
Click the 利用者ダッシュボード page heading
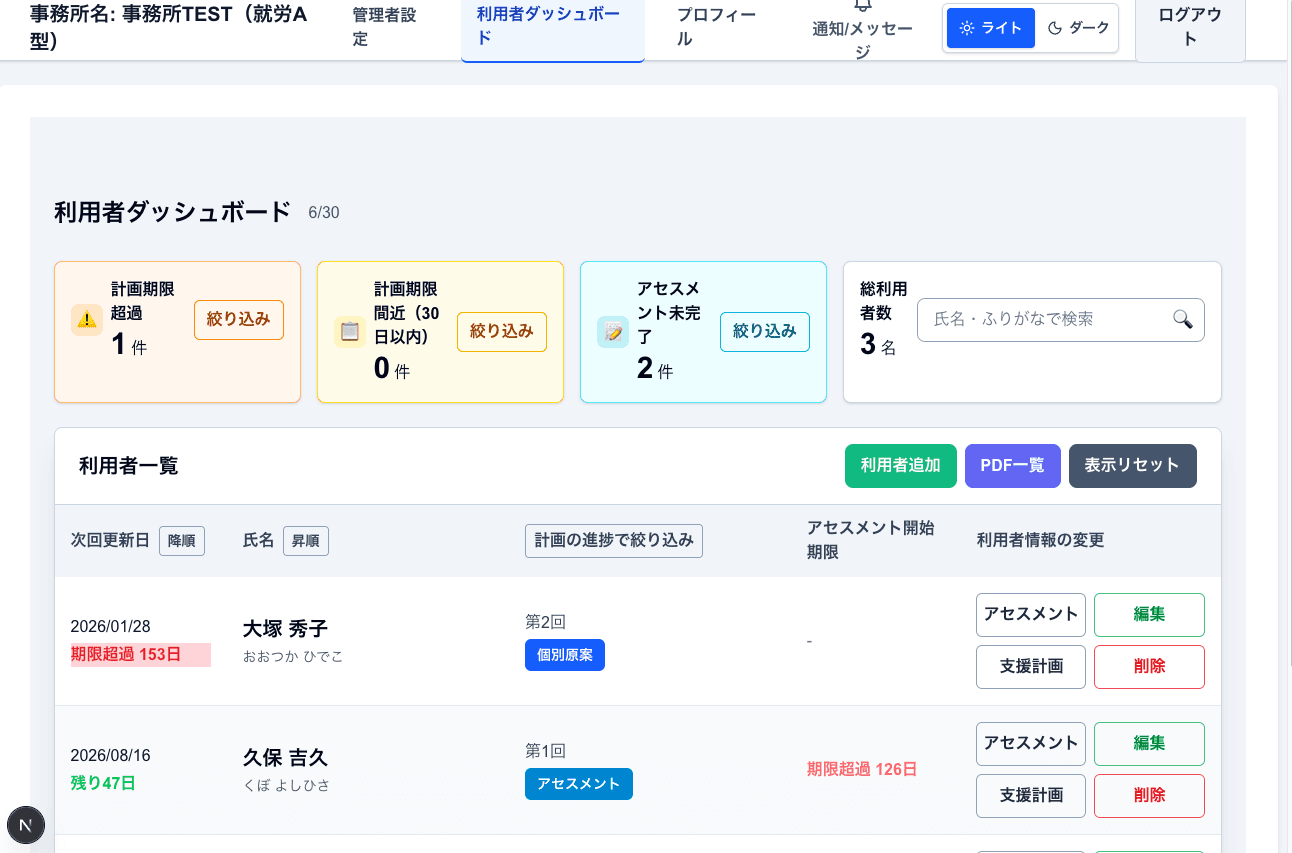(173, 212)
